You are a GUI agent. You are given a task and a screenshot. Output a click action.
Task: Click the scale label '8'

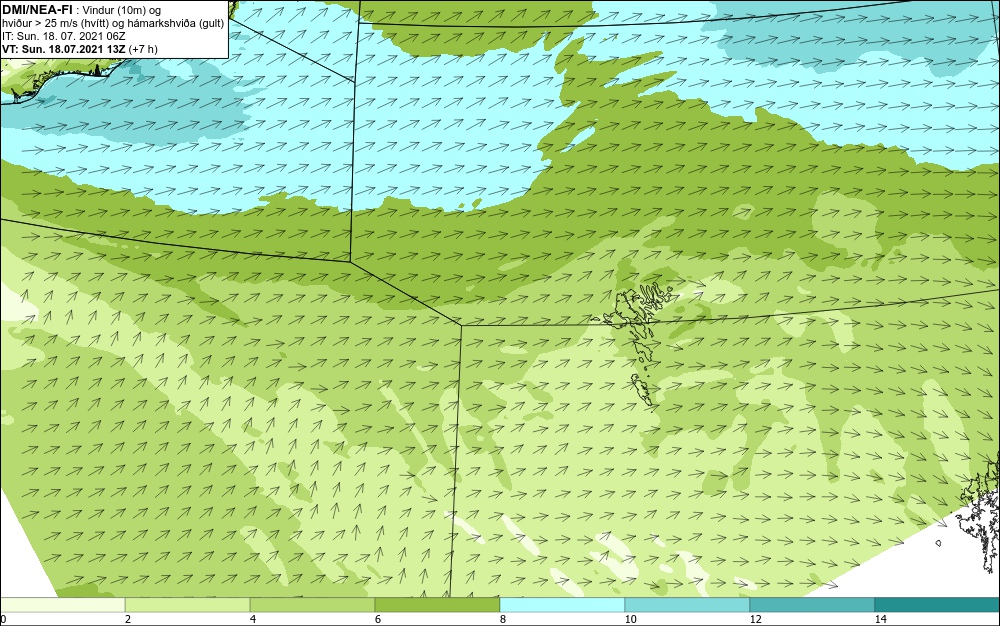[503, 619]
